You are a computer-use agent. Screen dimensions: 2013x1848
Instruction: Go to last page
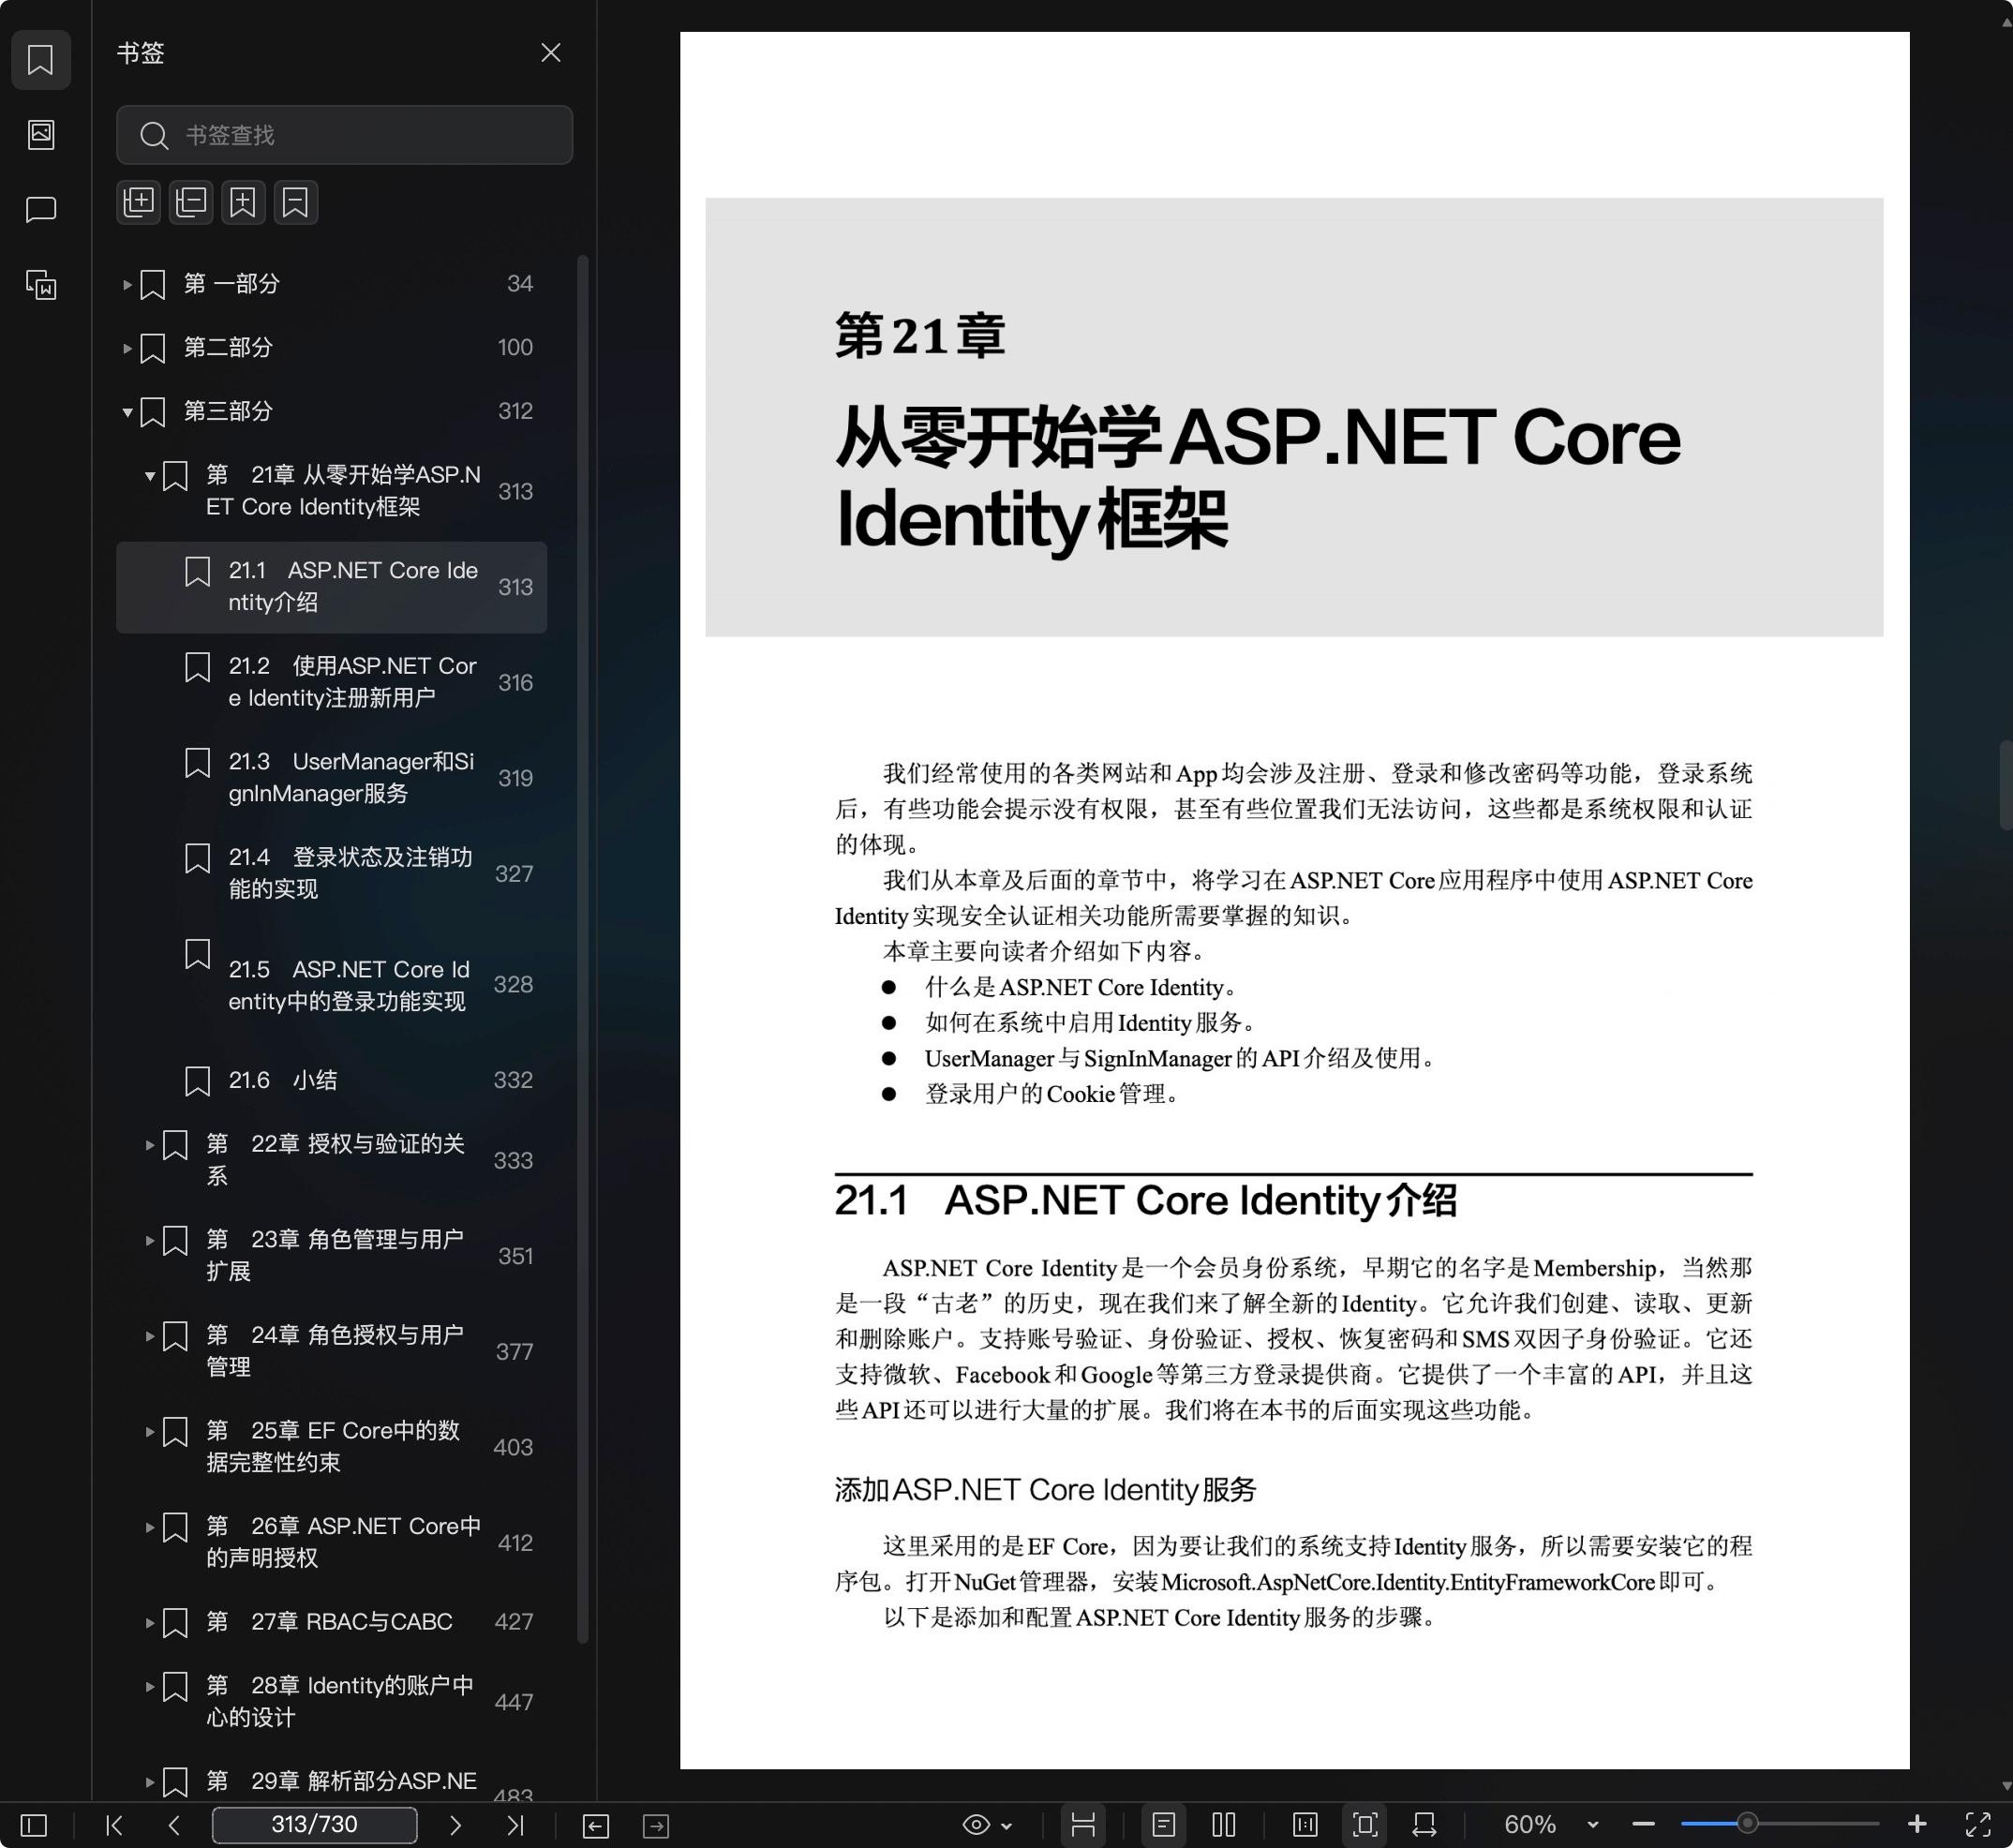tap(515, 1825)
